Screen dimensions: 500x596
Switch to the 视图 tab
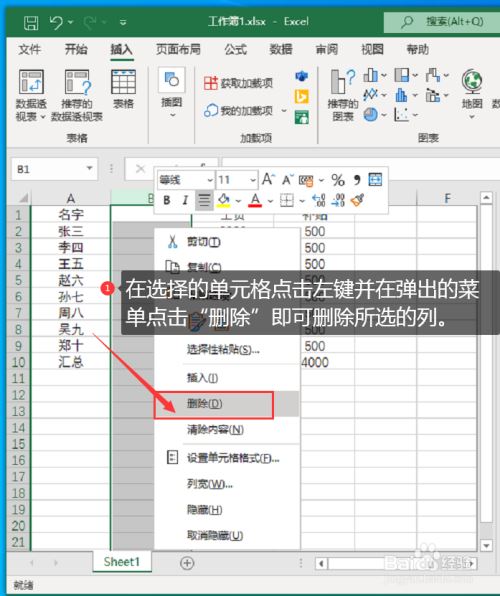pos(372,49)
